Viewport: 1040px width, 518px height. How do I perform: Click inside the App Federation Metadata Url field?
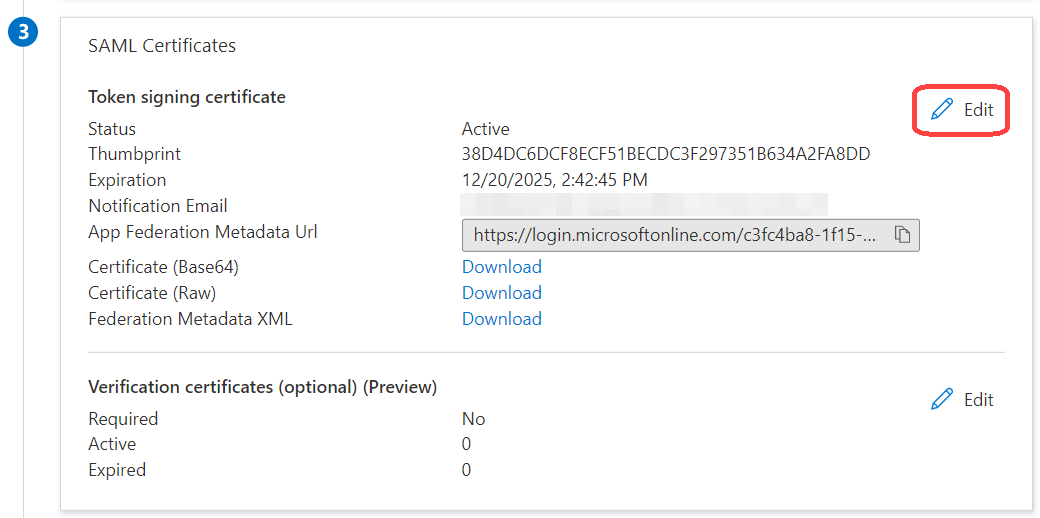coord(675,235)
